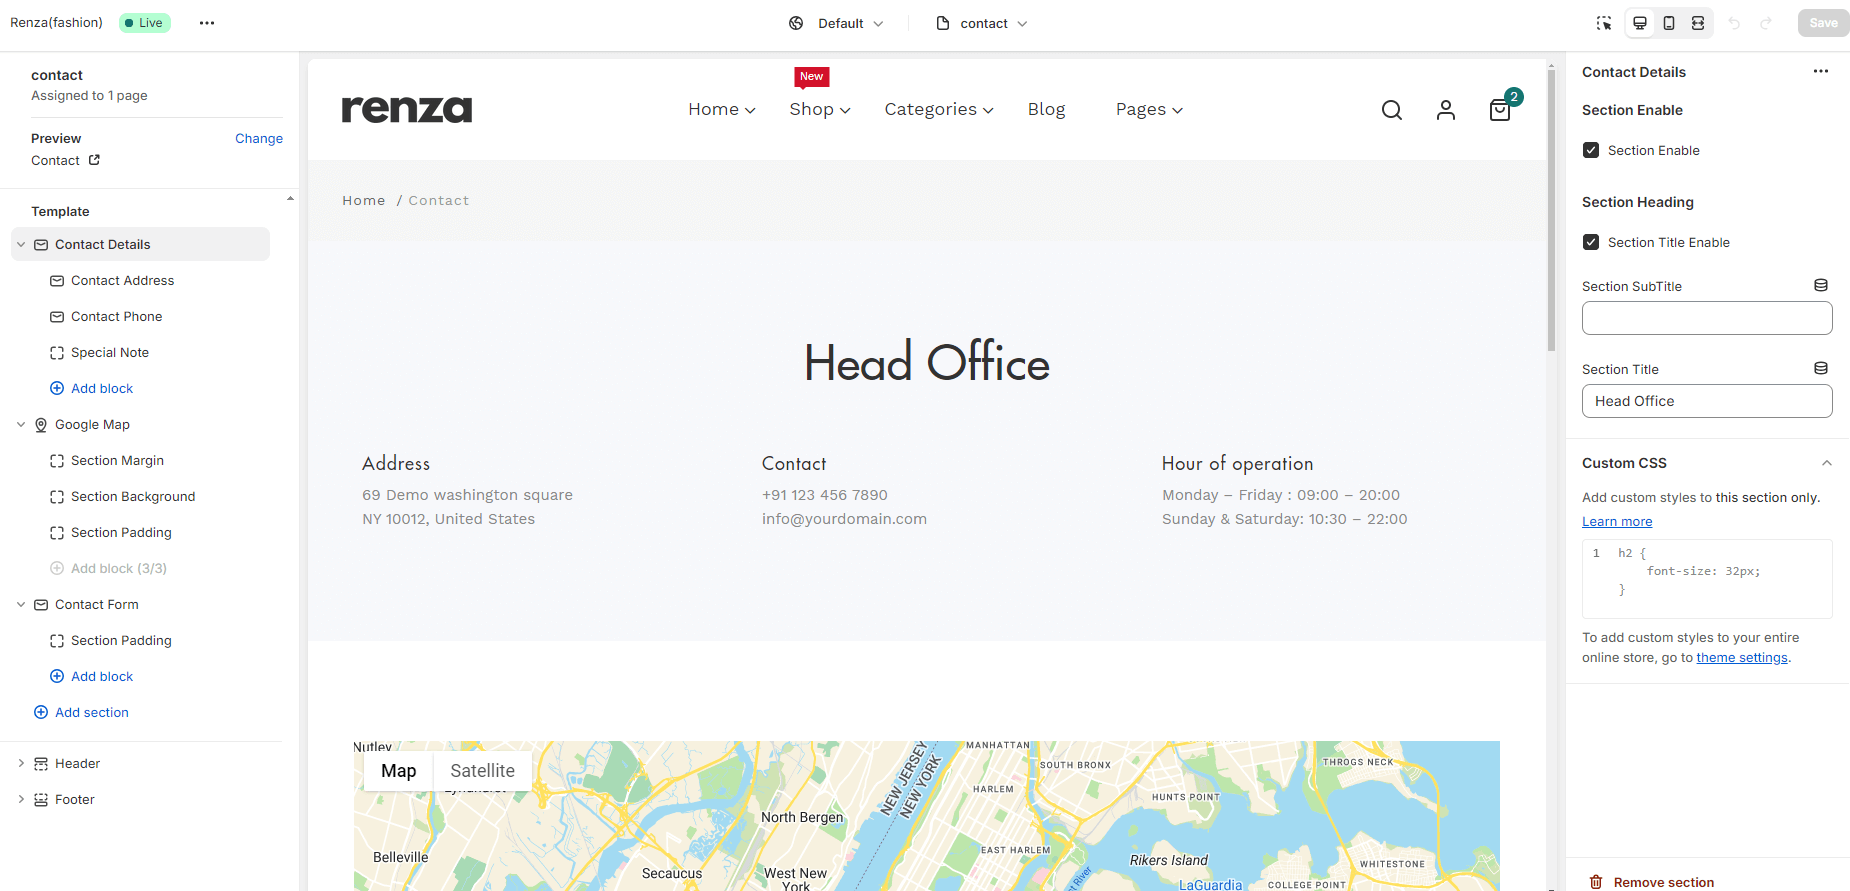Open the search icon in store header

(1392, 110)
